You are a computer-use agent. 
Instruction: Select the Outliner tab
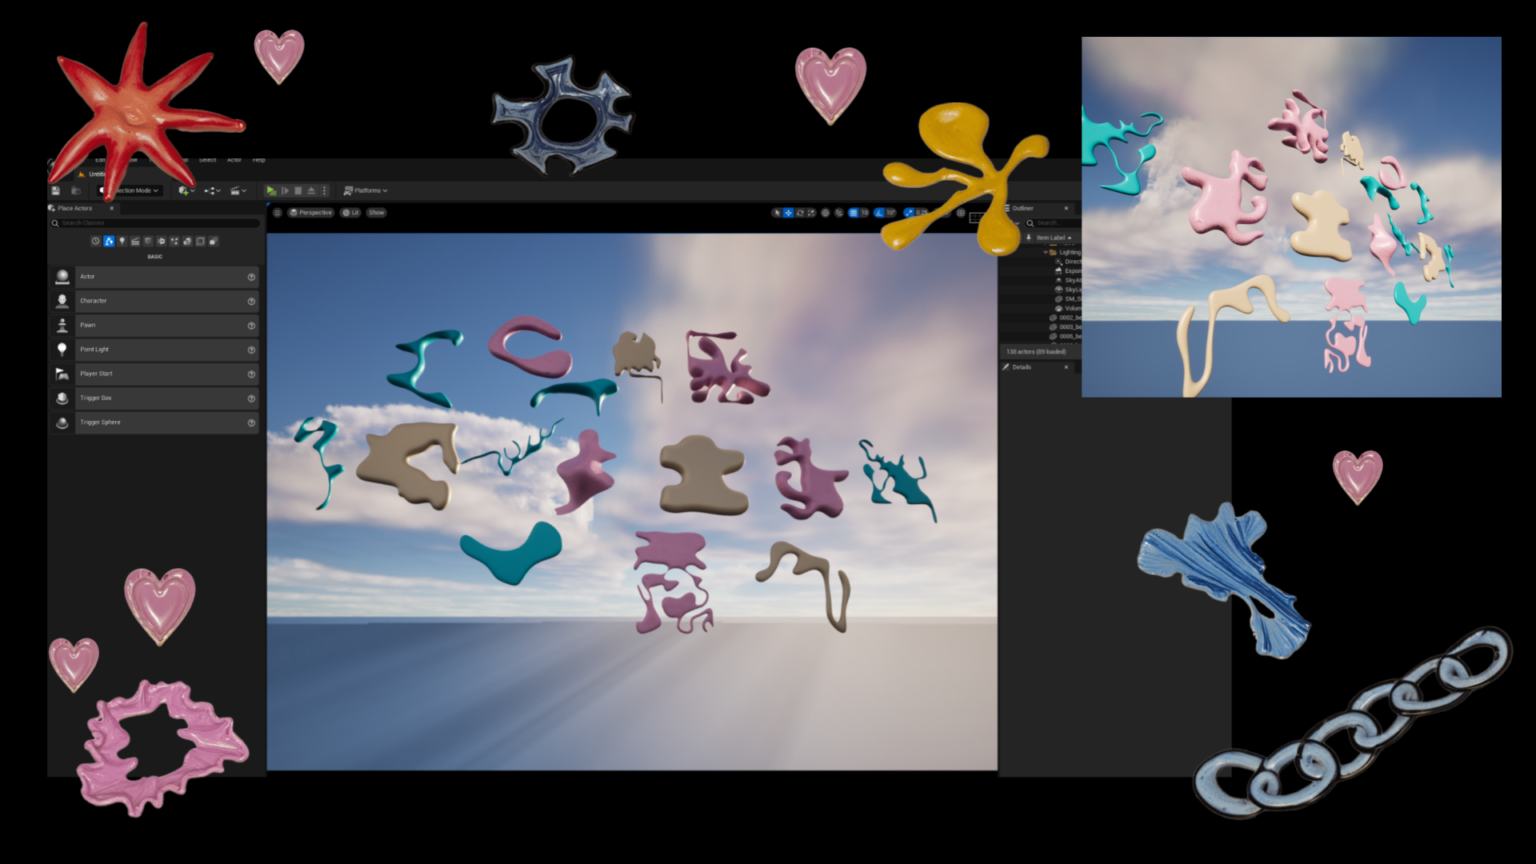tap(1022, 208)
